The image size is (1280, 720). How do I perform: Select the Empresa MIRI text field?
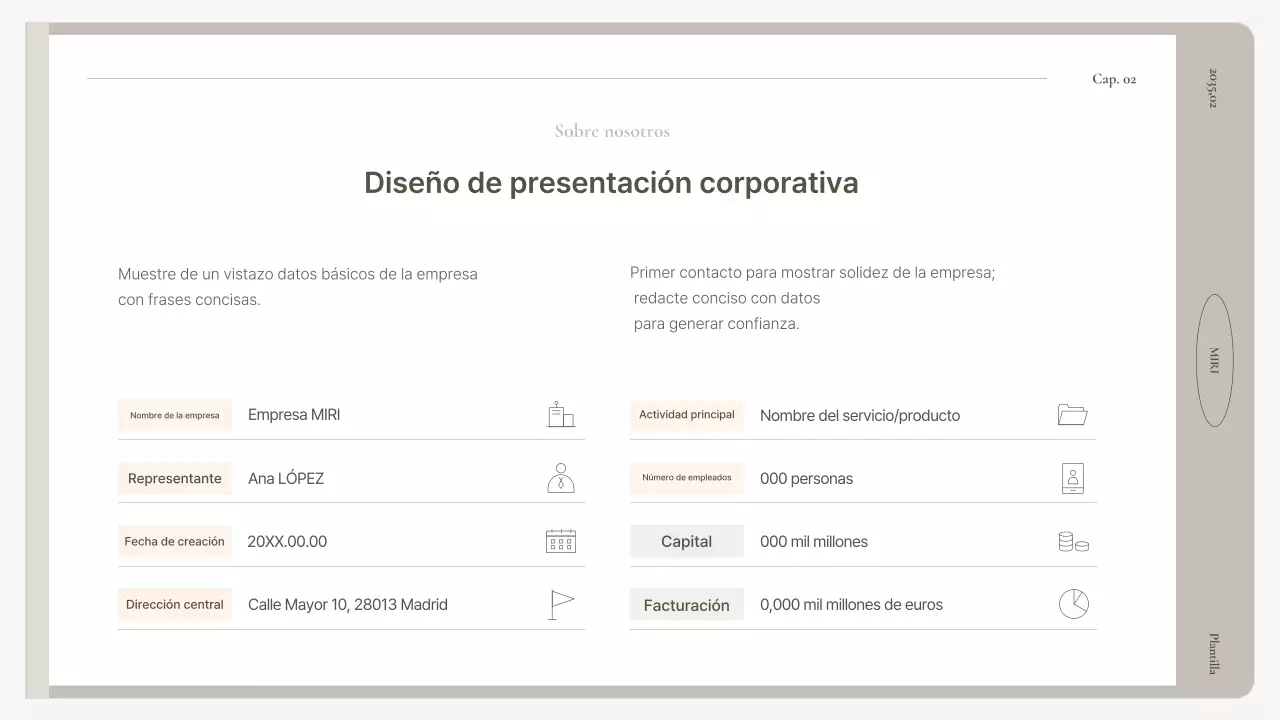[293, 414]
